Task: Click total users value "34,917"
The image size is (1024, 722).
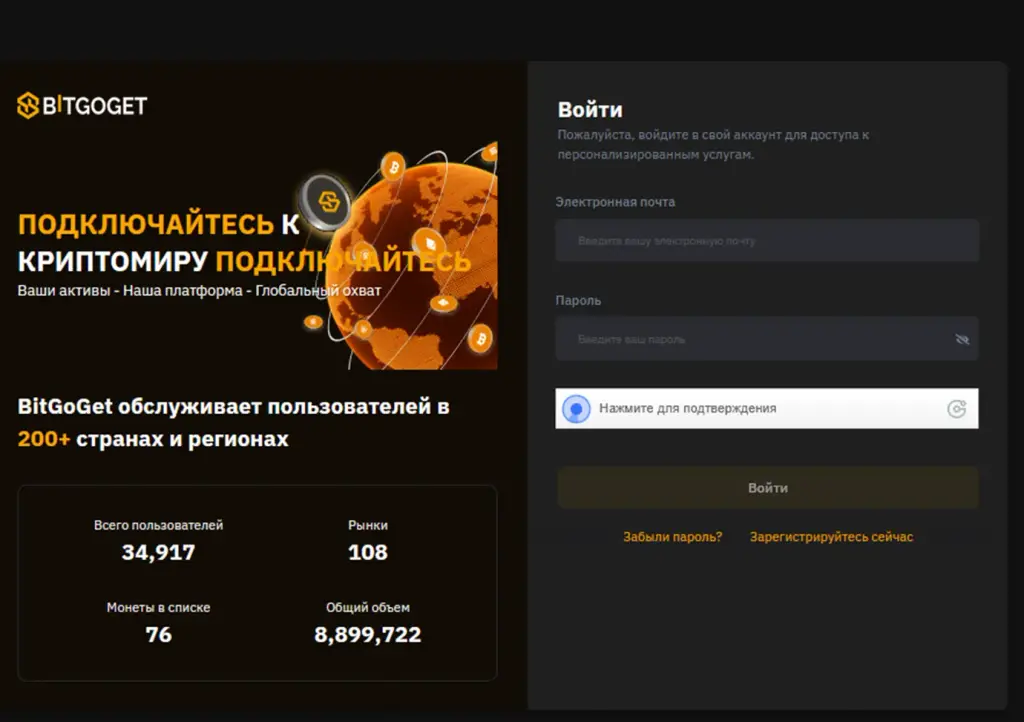Action: click(159, 552)
